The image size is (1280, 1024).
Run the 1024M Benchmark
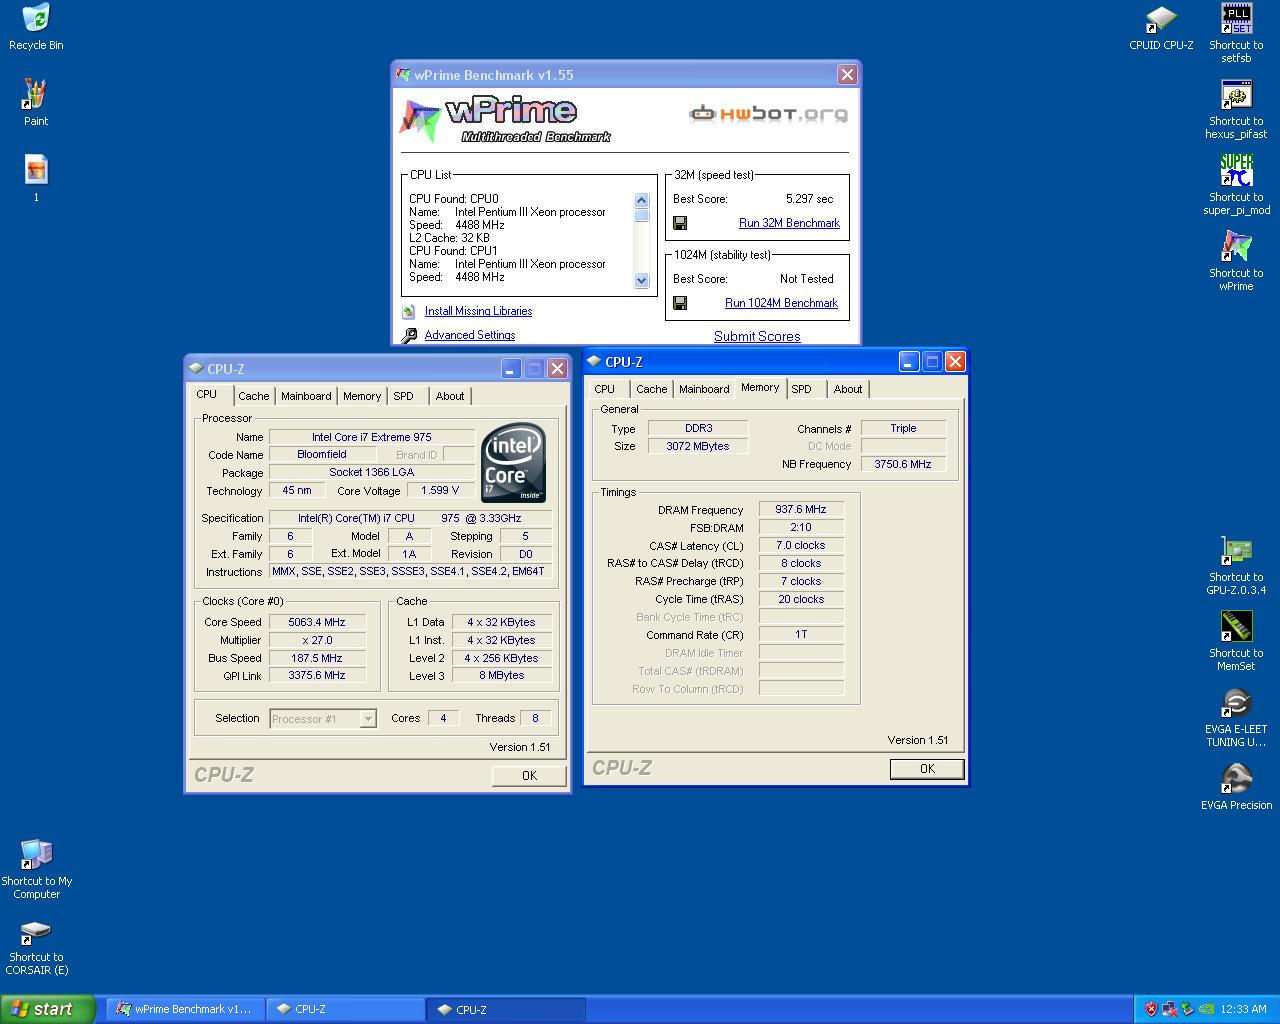(781, 303)
